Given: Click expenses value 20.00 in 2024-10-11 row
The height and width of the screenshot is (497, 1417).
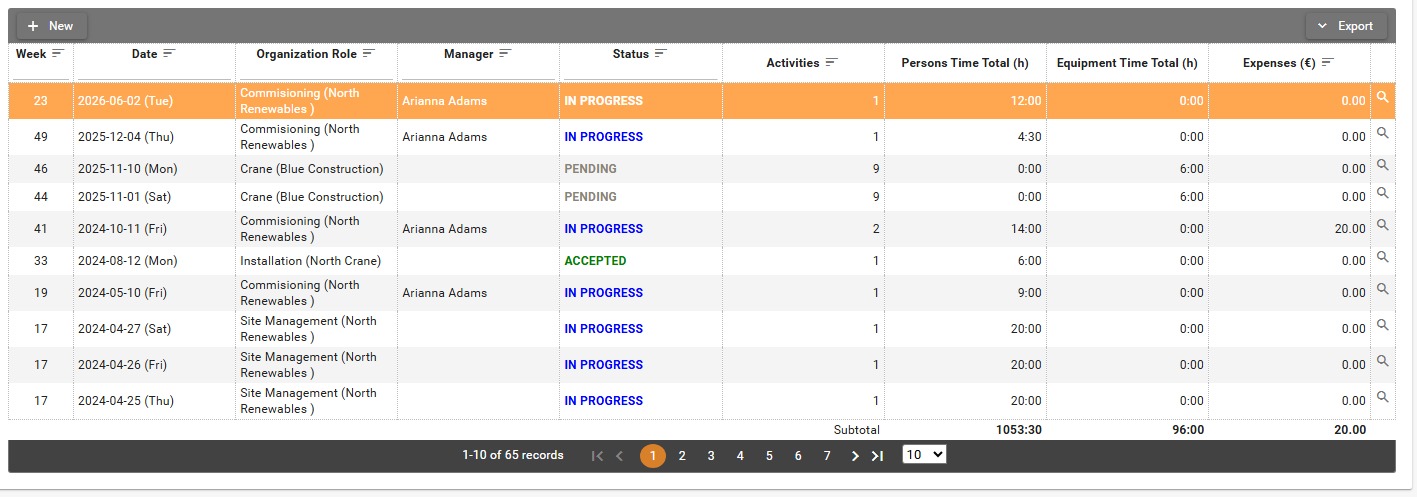Looking at the screenshot, I should (1349, 229).
